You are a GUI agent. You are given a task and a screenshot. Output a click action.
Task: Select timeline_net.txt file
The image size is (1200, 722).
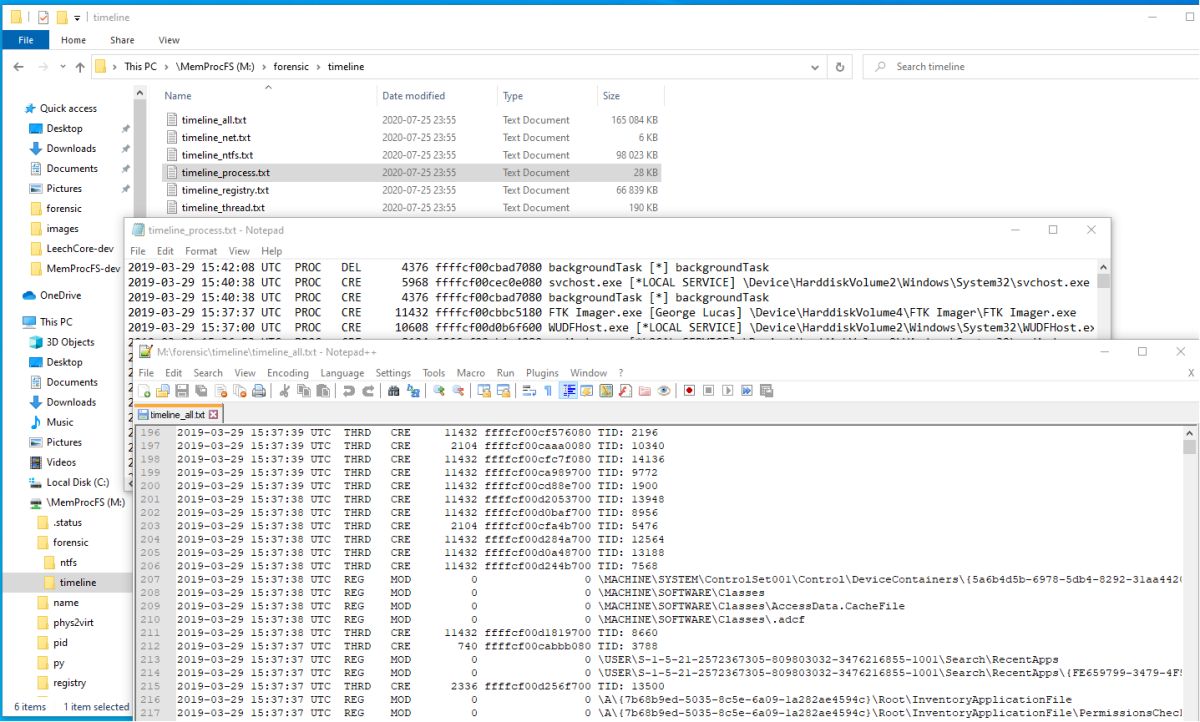click(x=216, y=138)
